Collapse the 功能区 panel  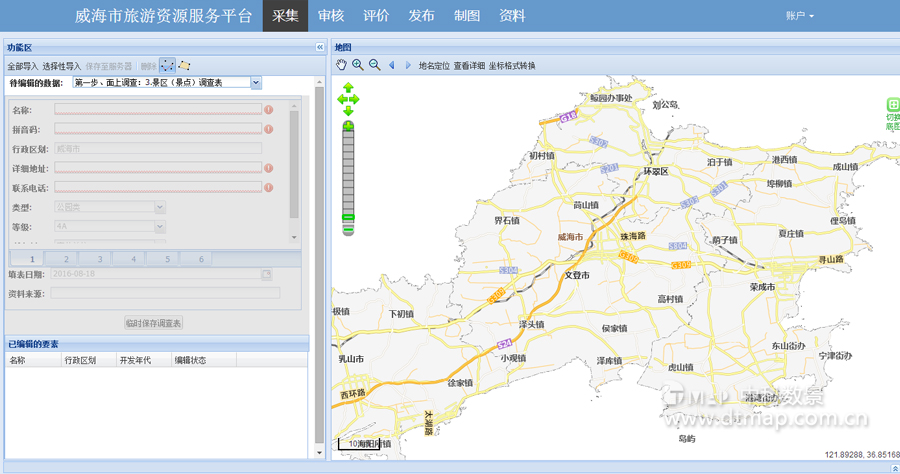point(320,47)
